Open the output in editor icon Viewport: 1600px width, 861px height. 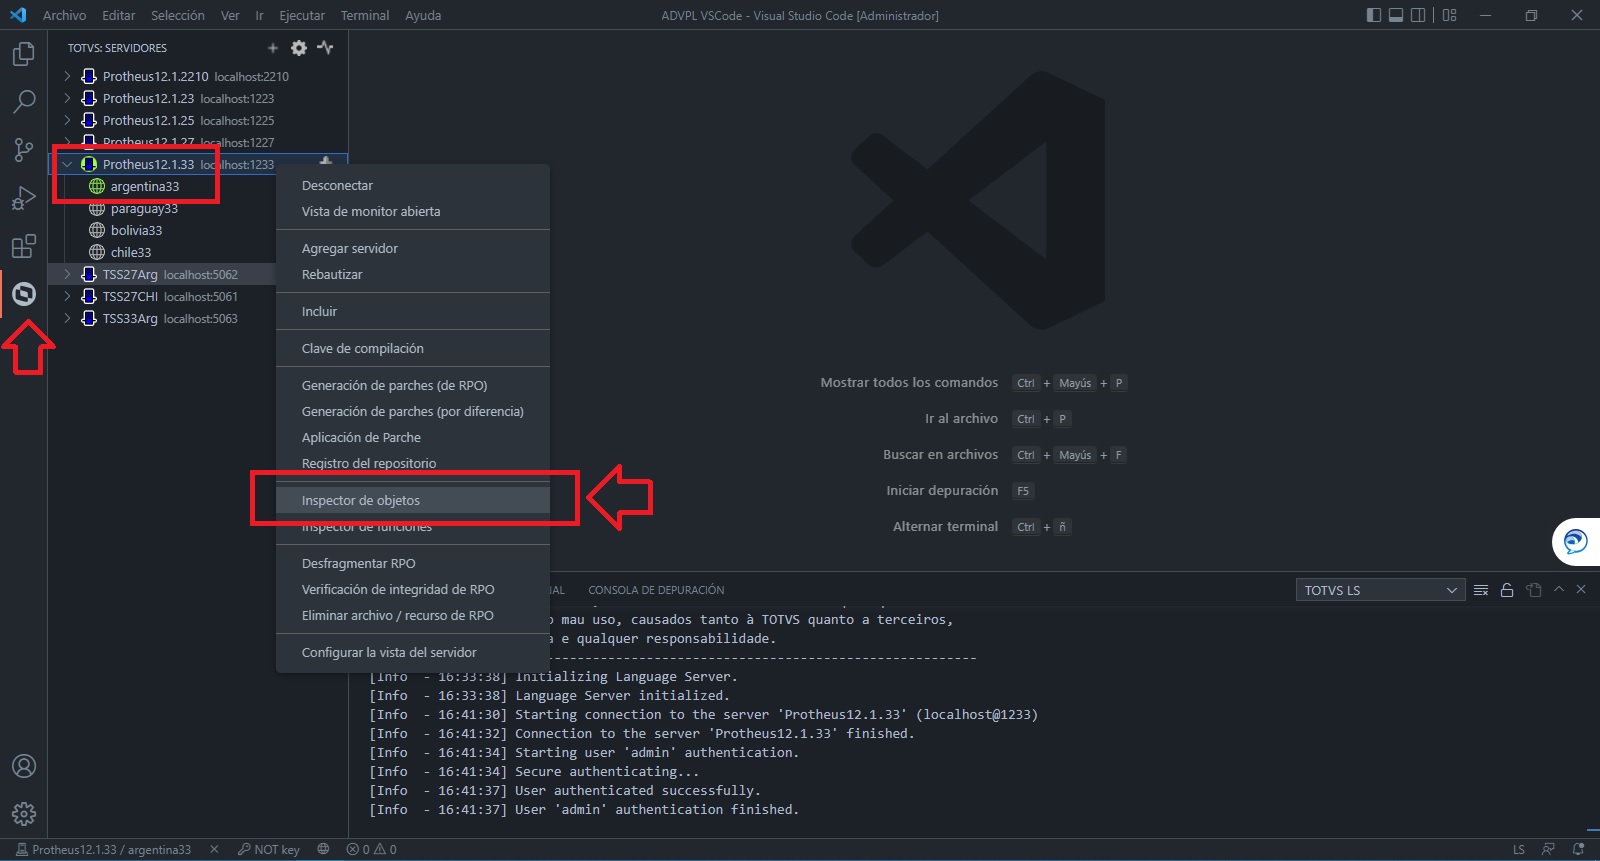coord(1534,590)
